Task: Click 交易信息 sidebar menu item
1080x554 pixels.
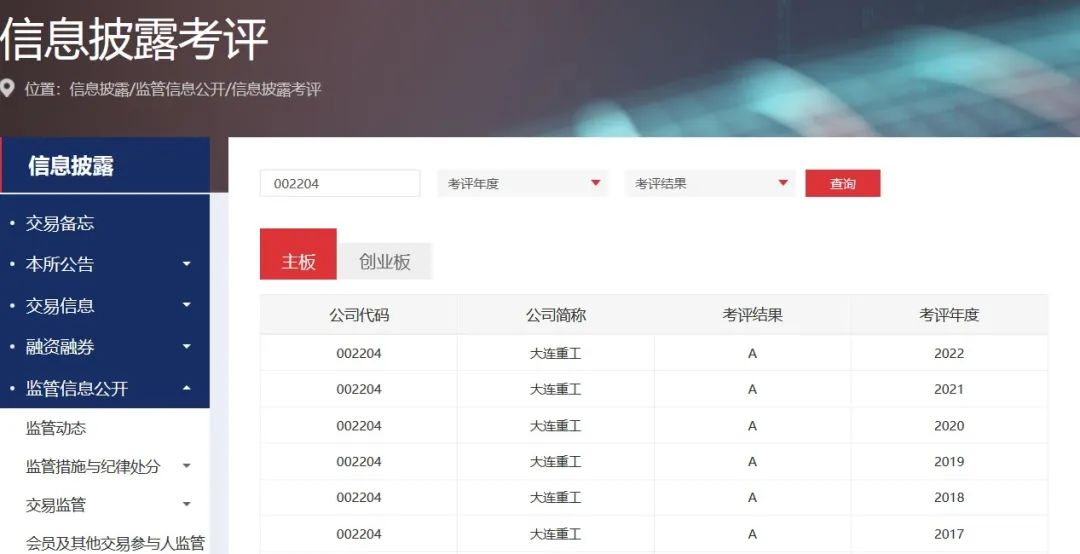Action: tap(60, 305)
